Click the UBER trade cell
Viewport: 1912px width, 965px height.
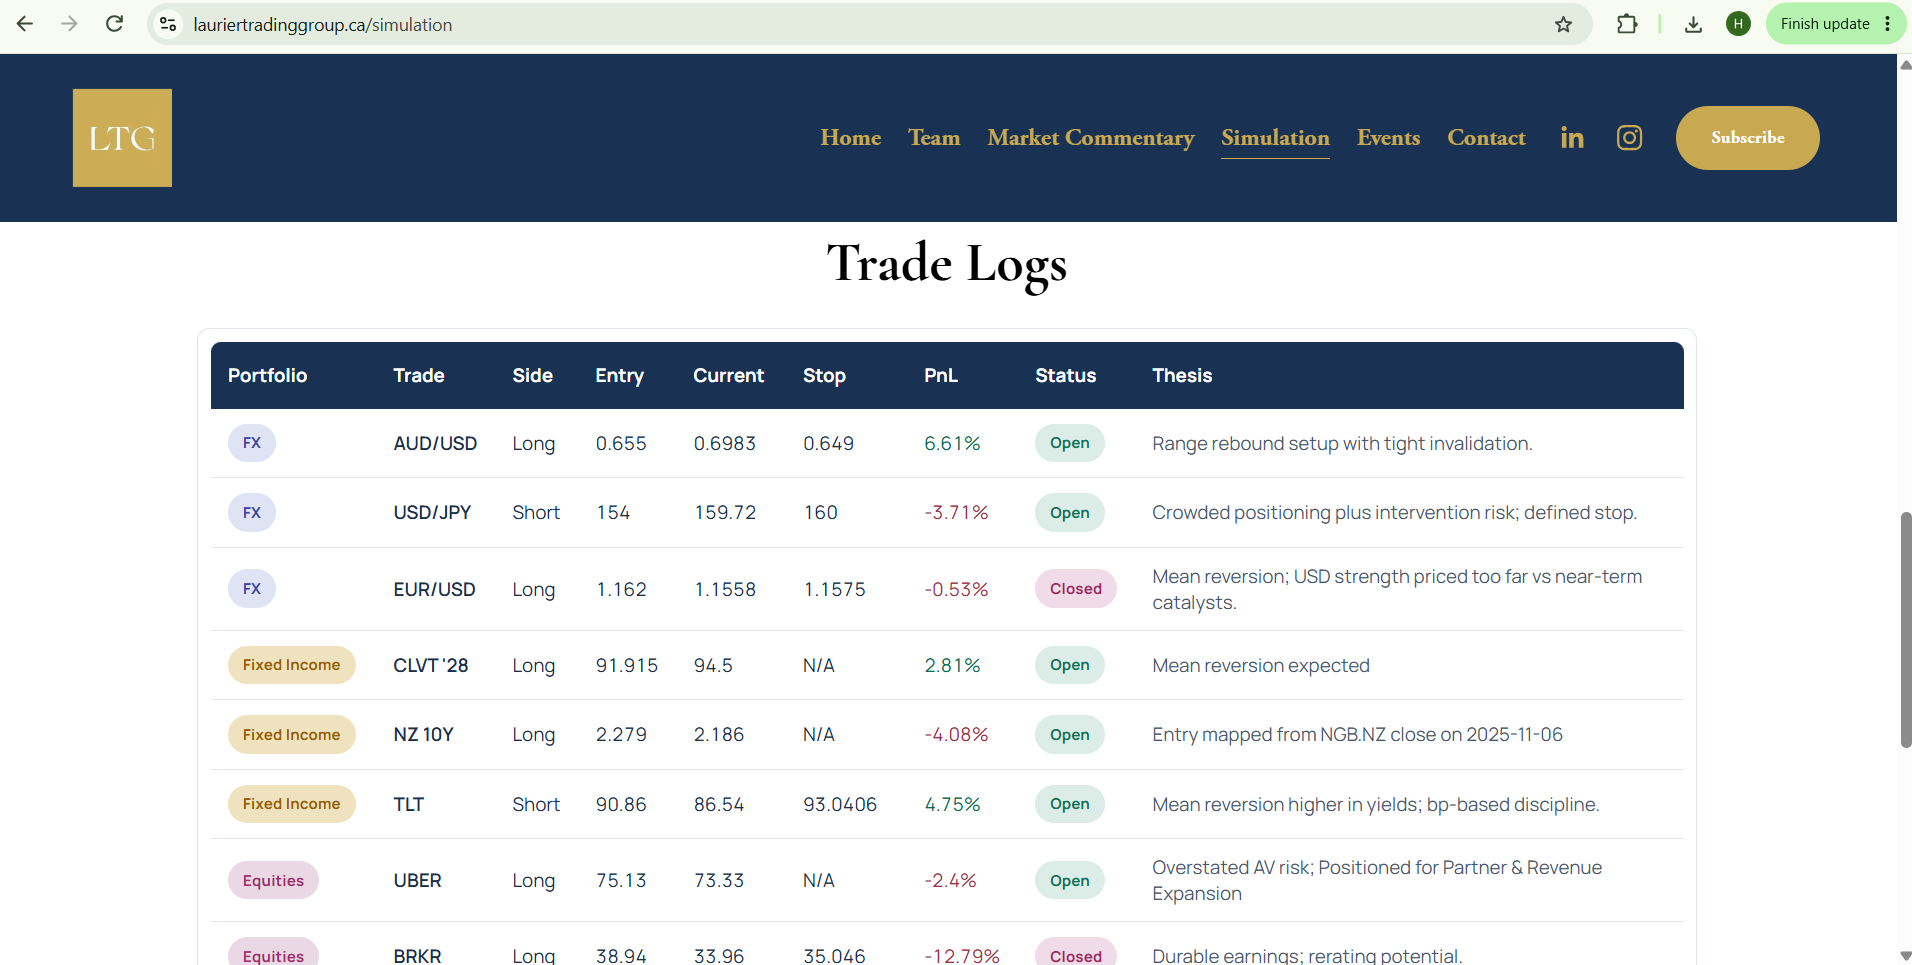click(x=417, y=880)
